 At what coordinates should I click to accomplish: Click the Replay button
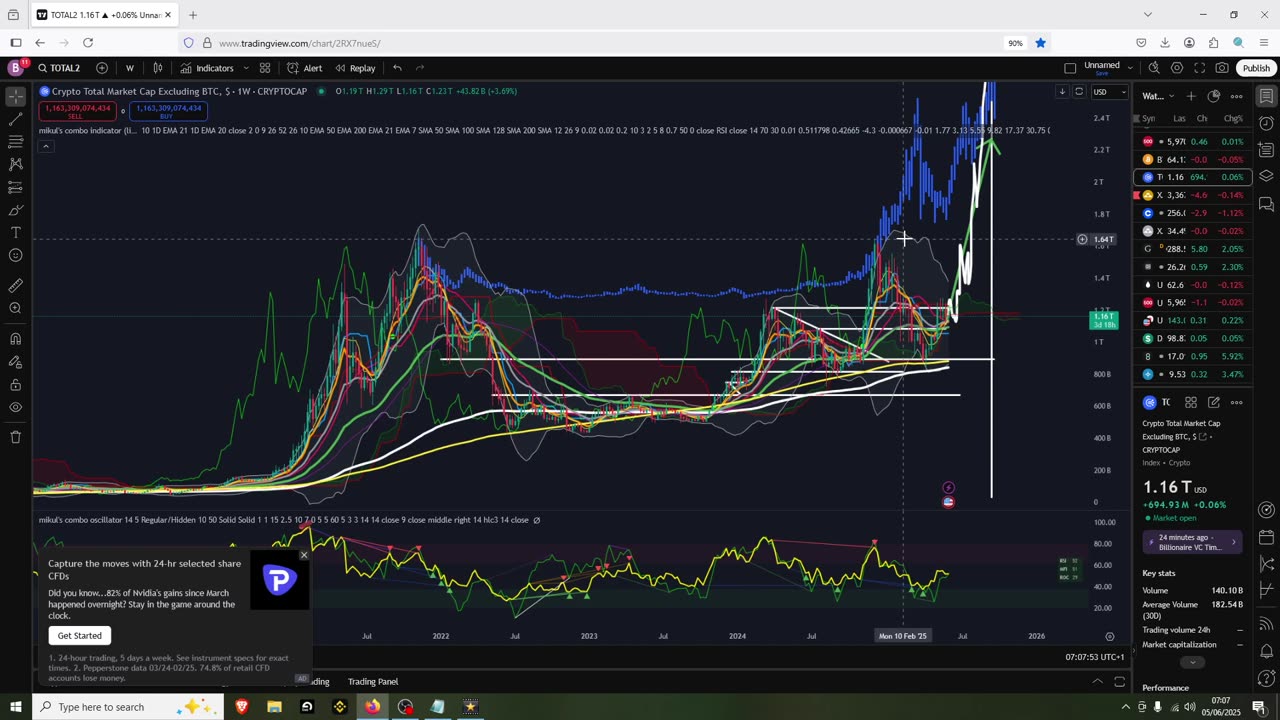355,68
